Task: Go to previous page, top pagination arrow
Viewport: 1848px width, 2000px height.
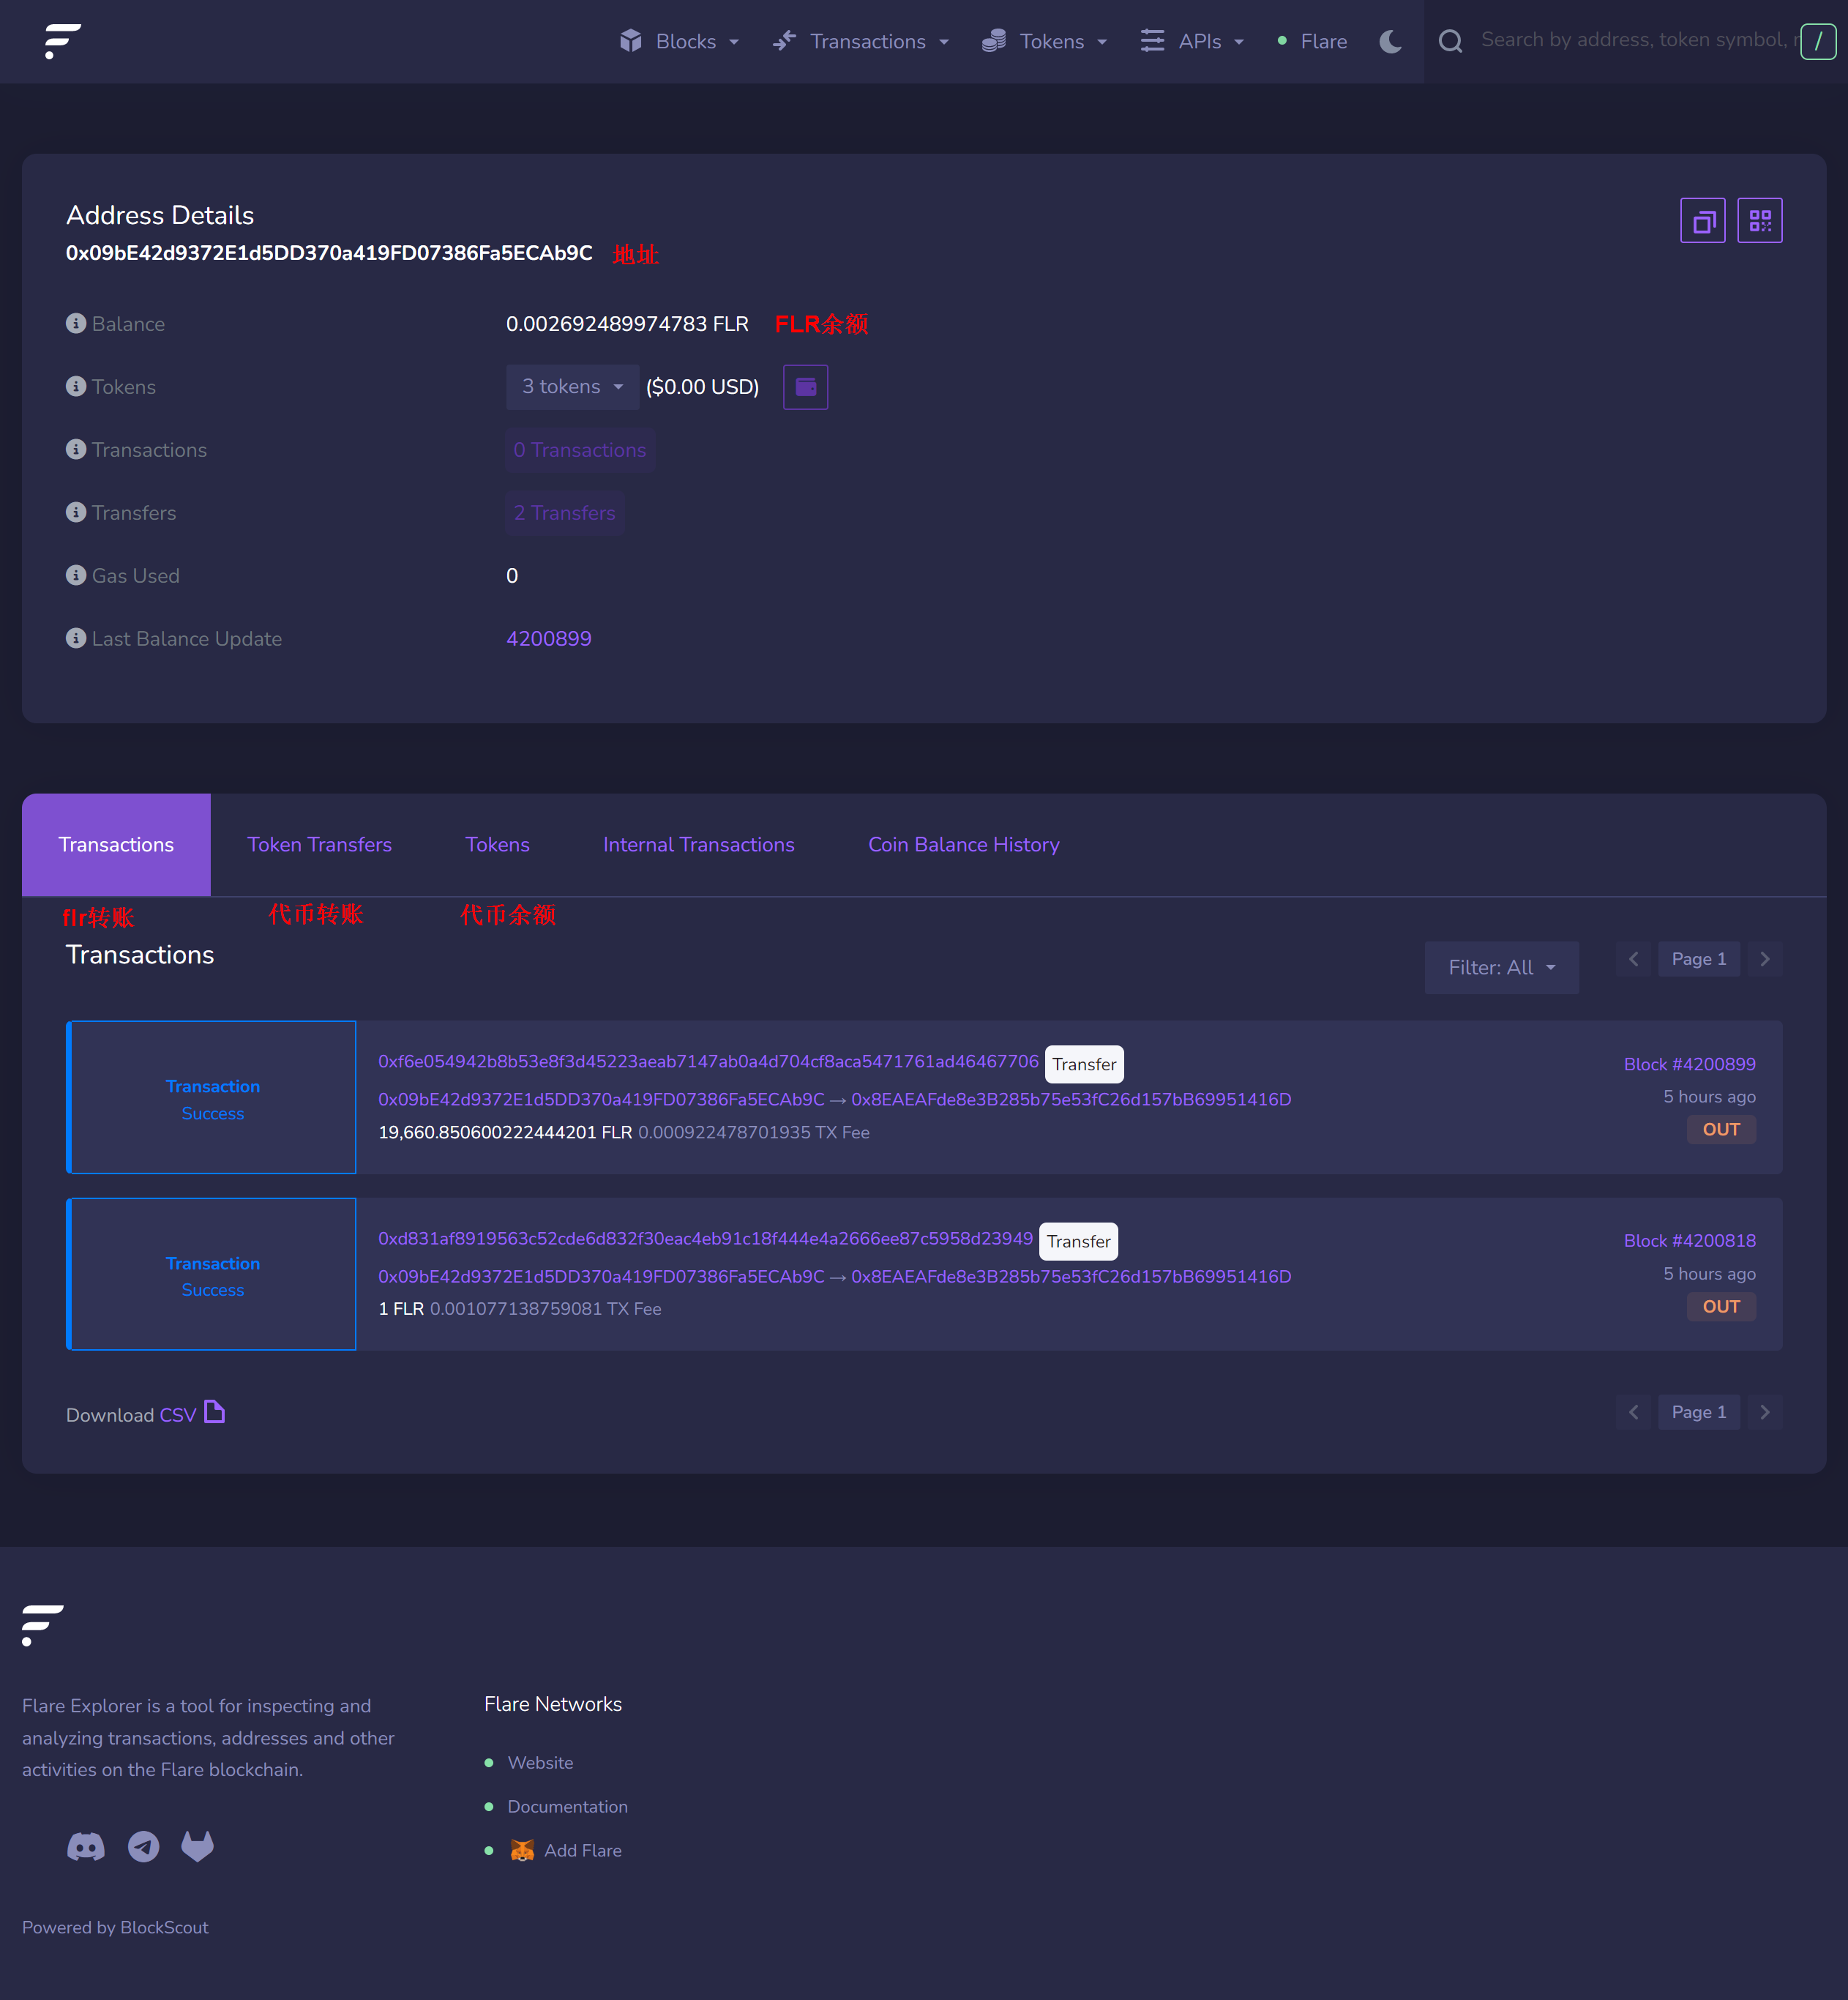Action: (1633, 959)
